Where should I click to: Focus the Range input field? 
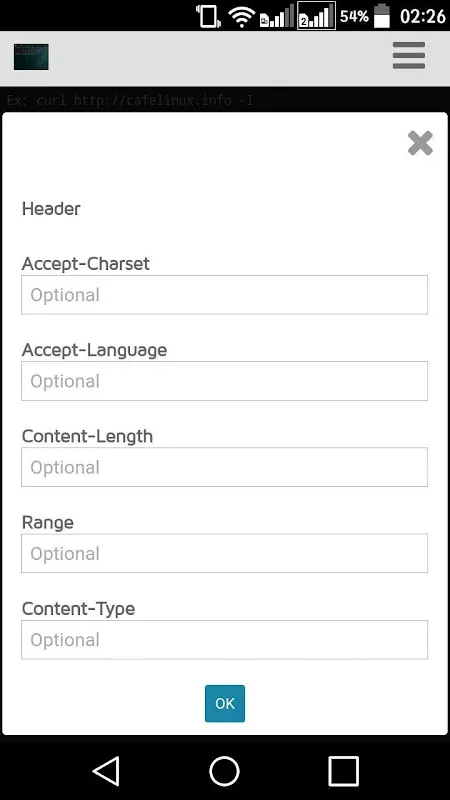(224, 554)
